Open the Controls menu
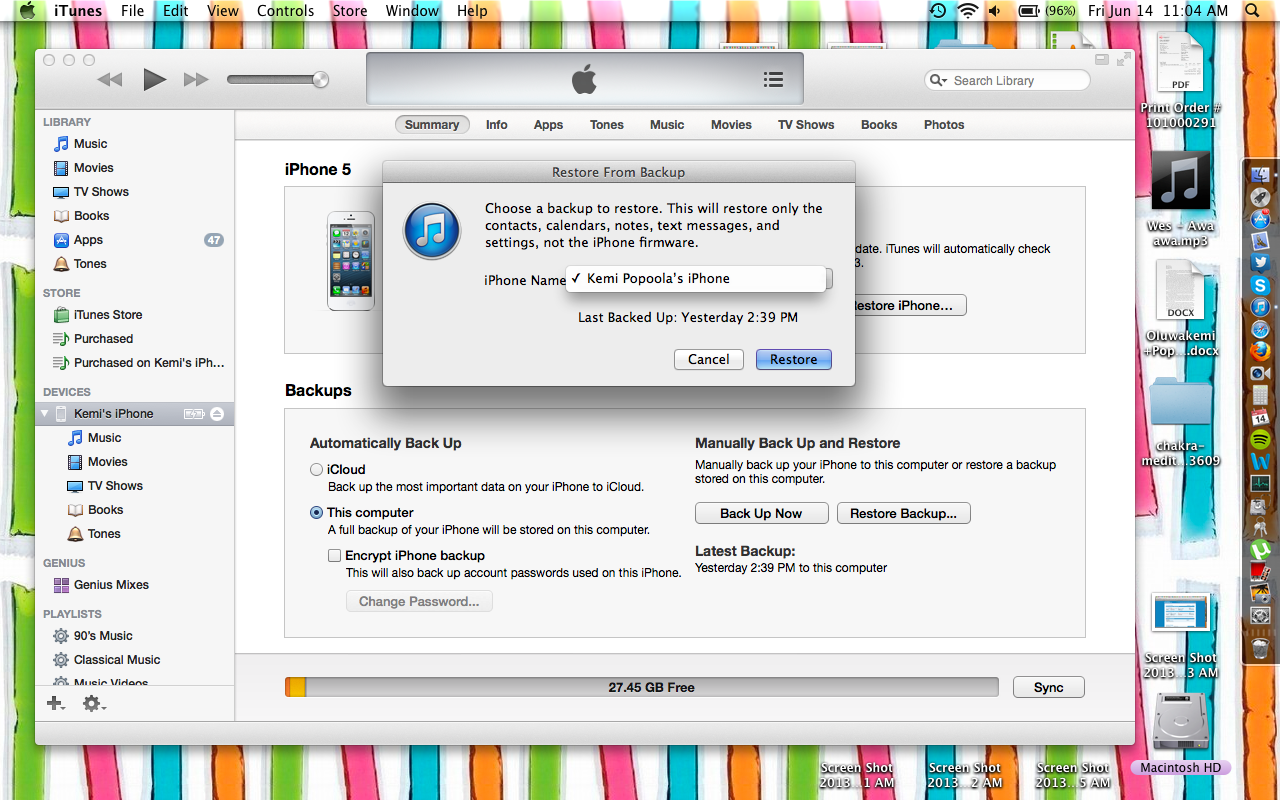 (x=285, y=11)
